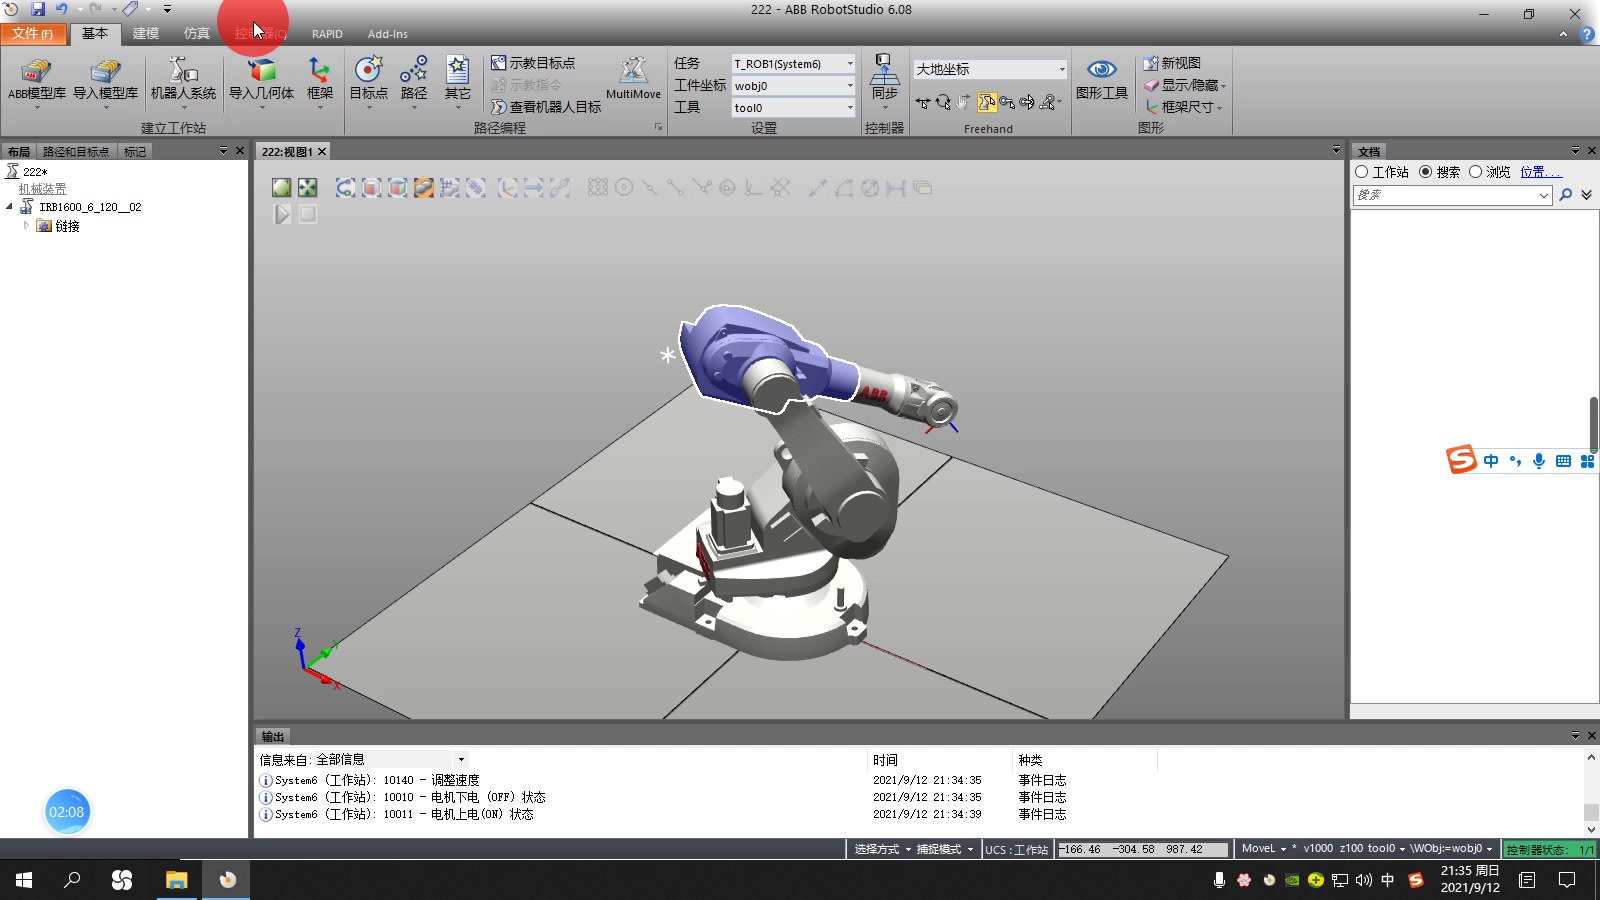Image resolution: width=1600 pixels, height=900 pixels.
Task: Collapse the IRB1600_6_120__02 tree node
Action: [10, 207]
